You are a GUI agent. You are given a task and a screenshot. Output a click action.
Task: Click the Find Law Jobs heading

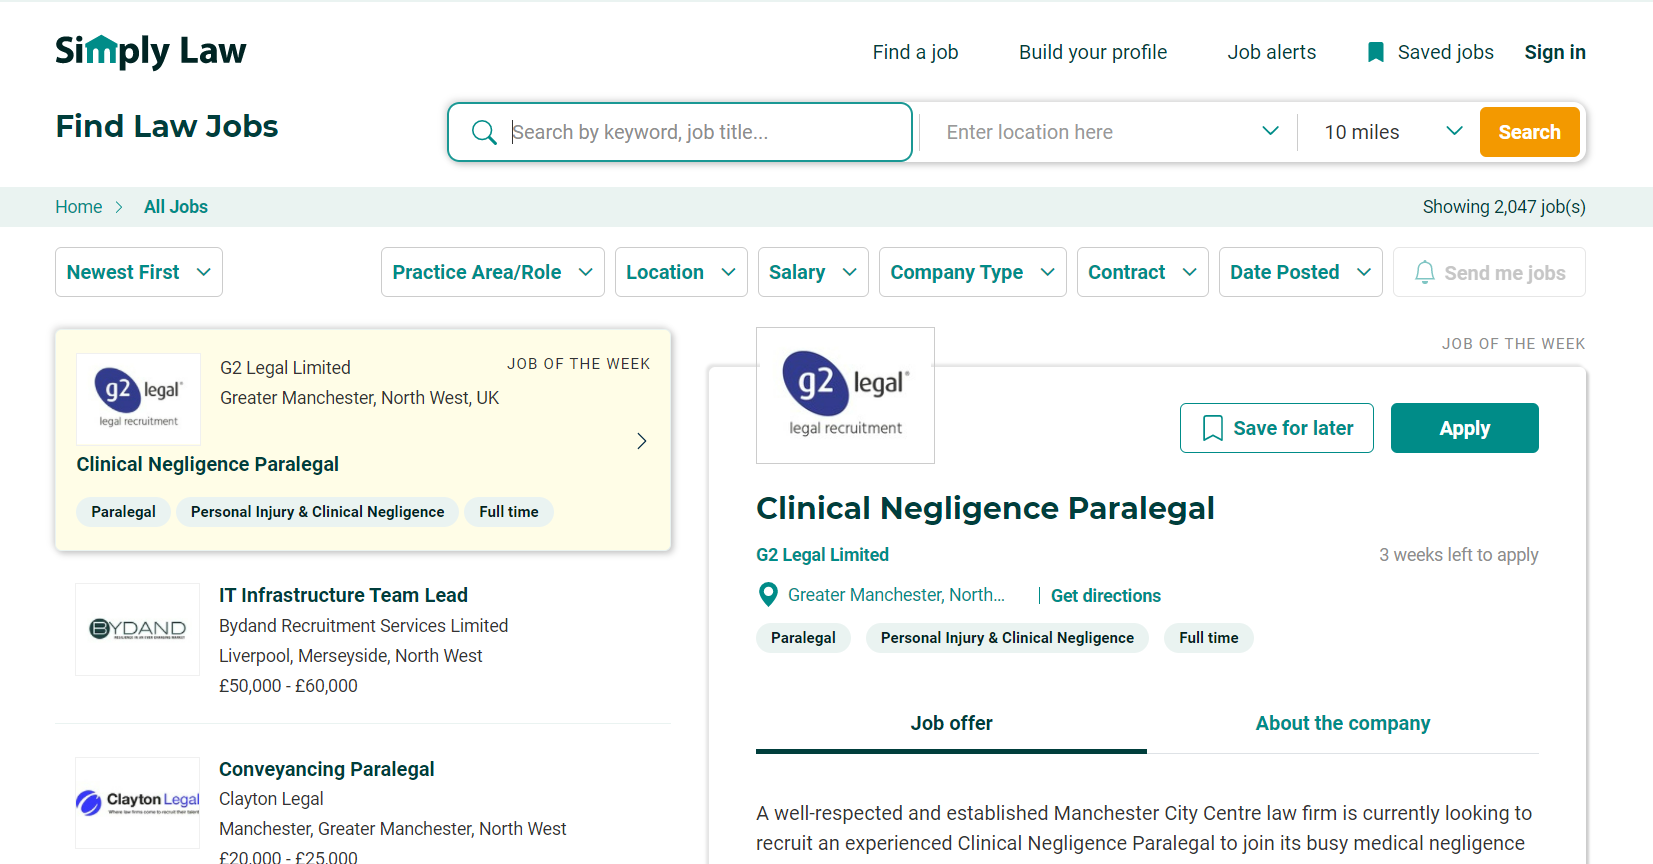(x=167, y=126)
